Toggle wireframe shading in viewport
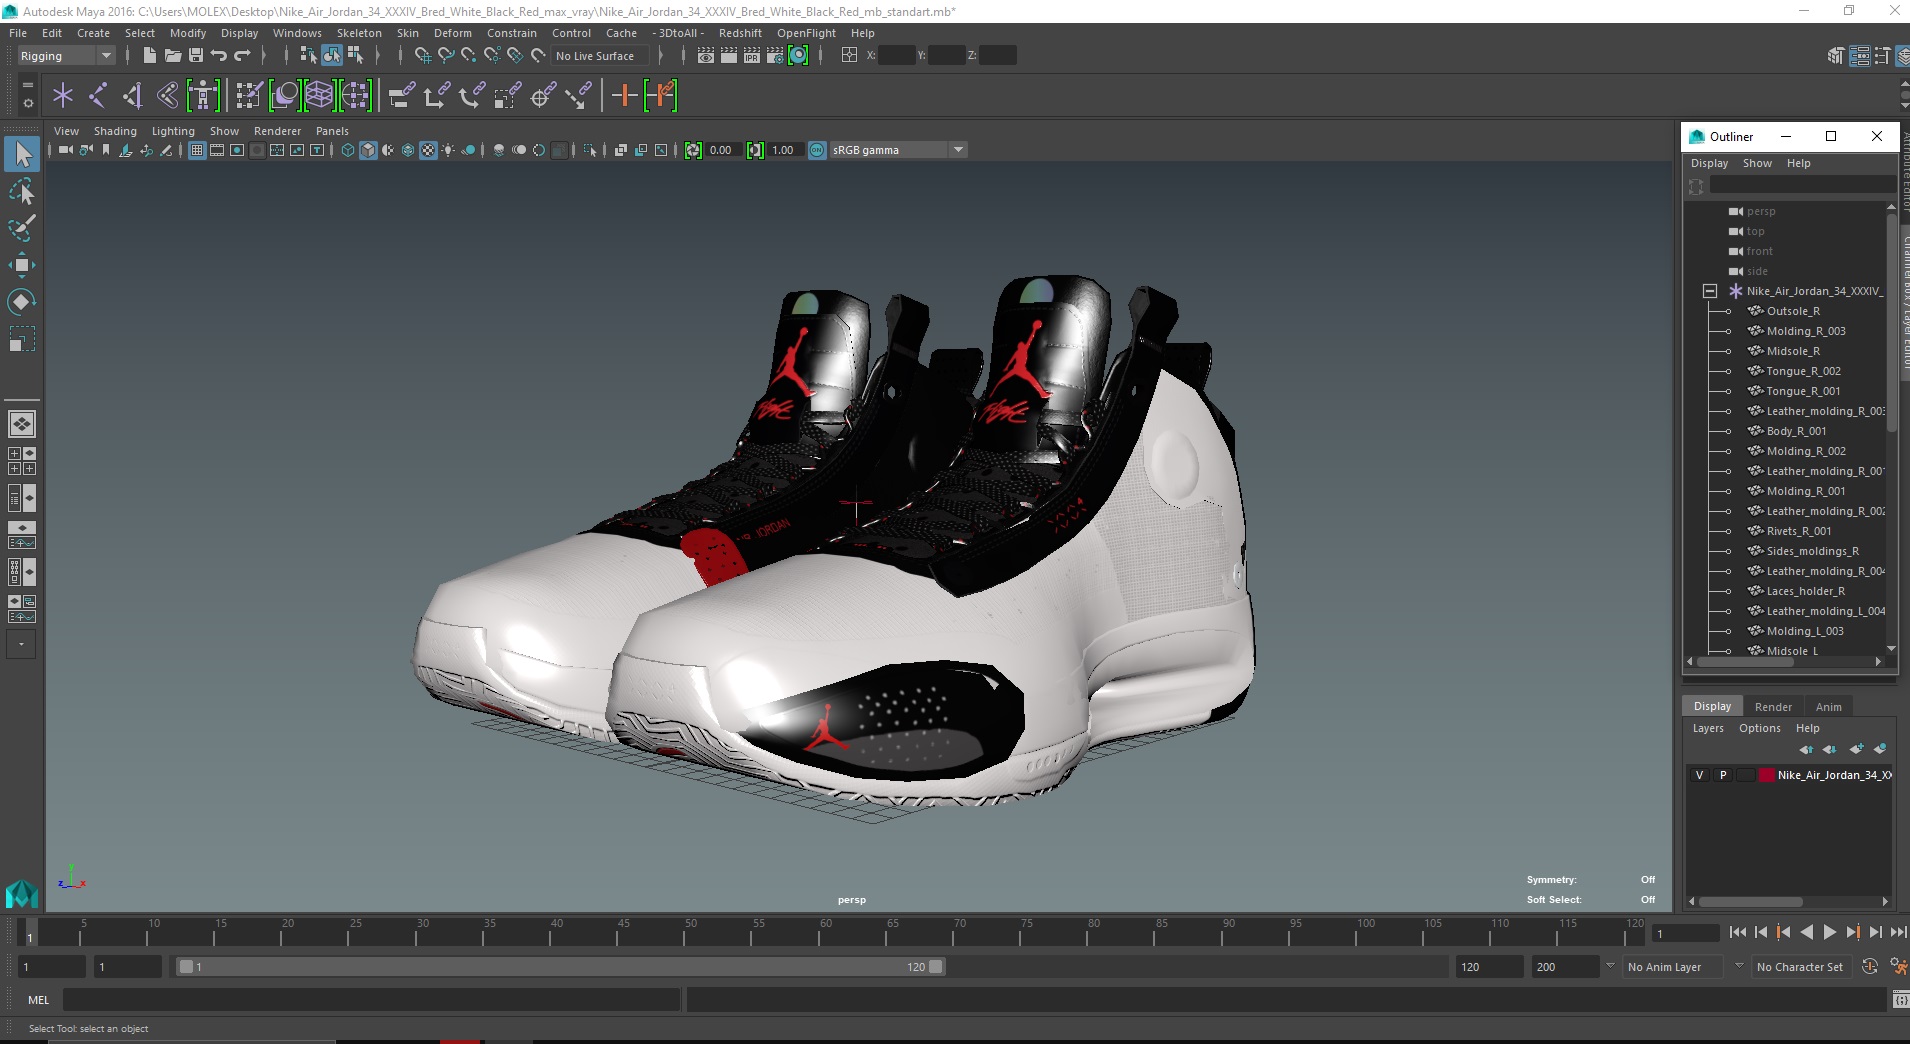 (348, 150)
